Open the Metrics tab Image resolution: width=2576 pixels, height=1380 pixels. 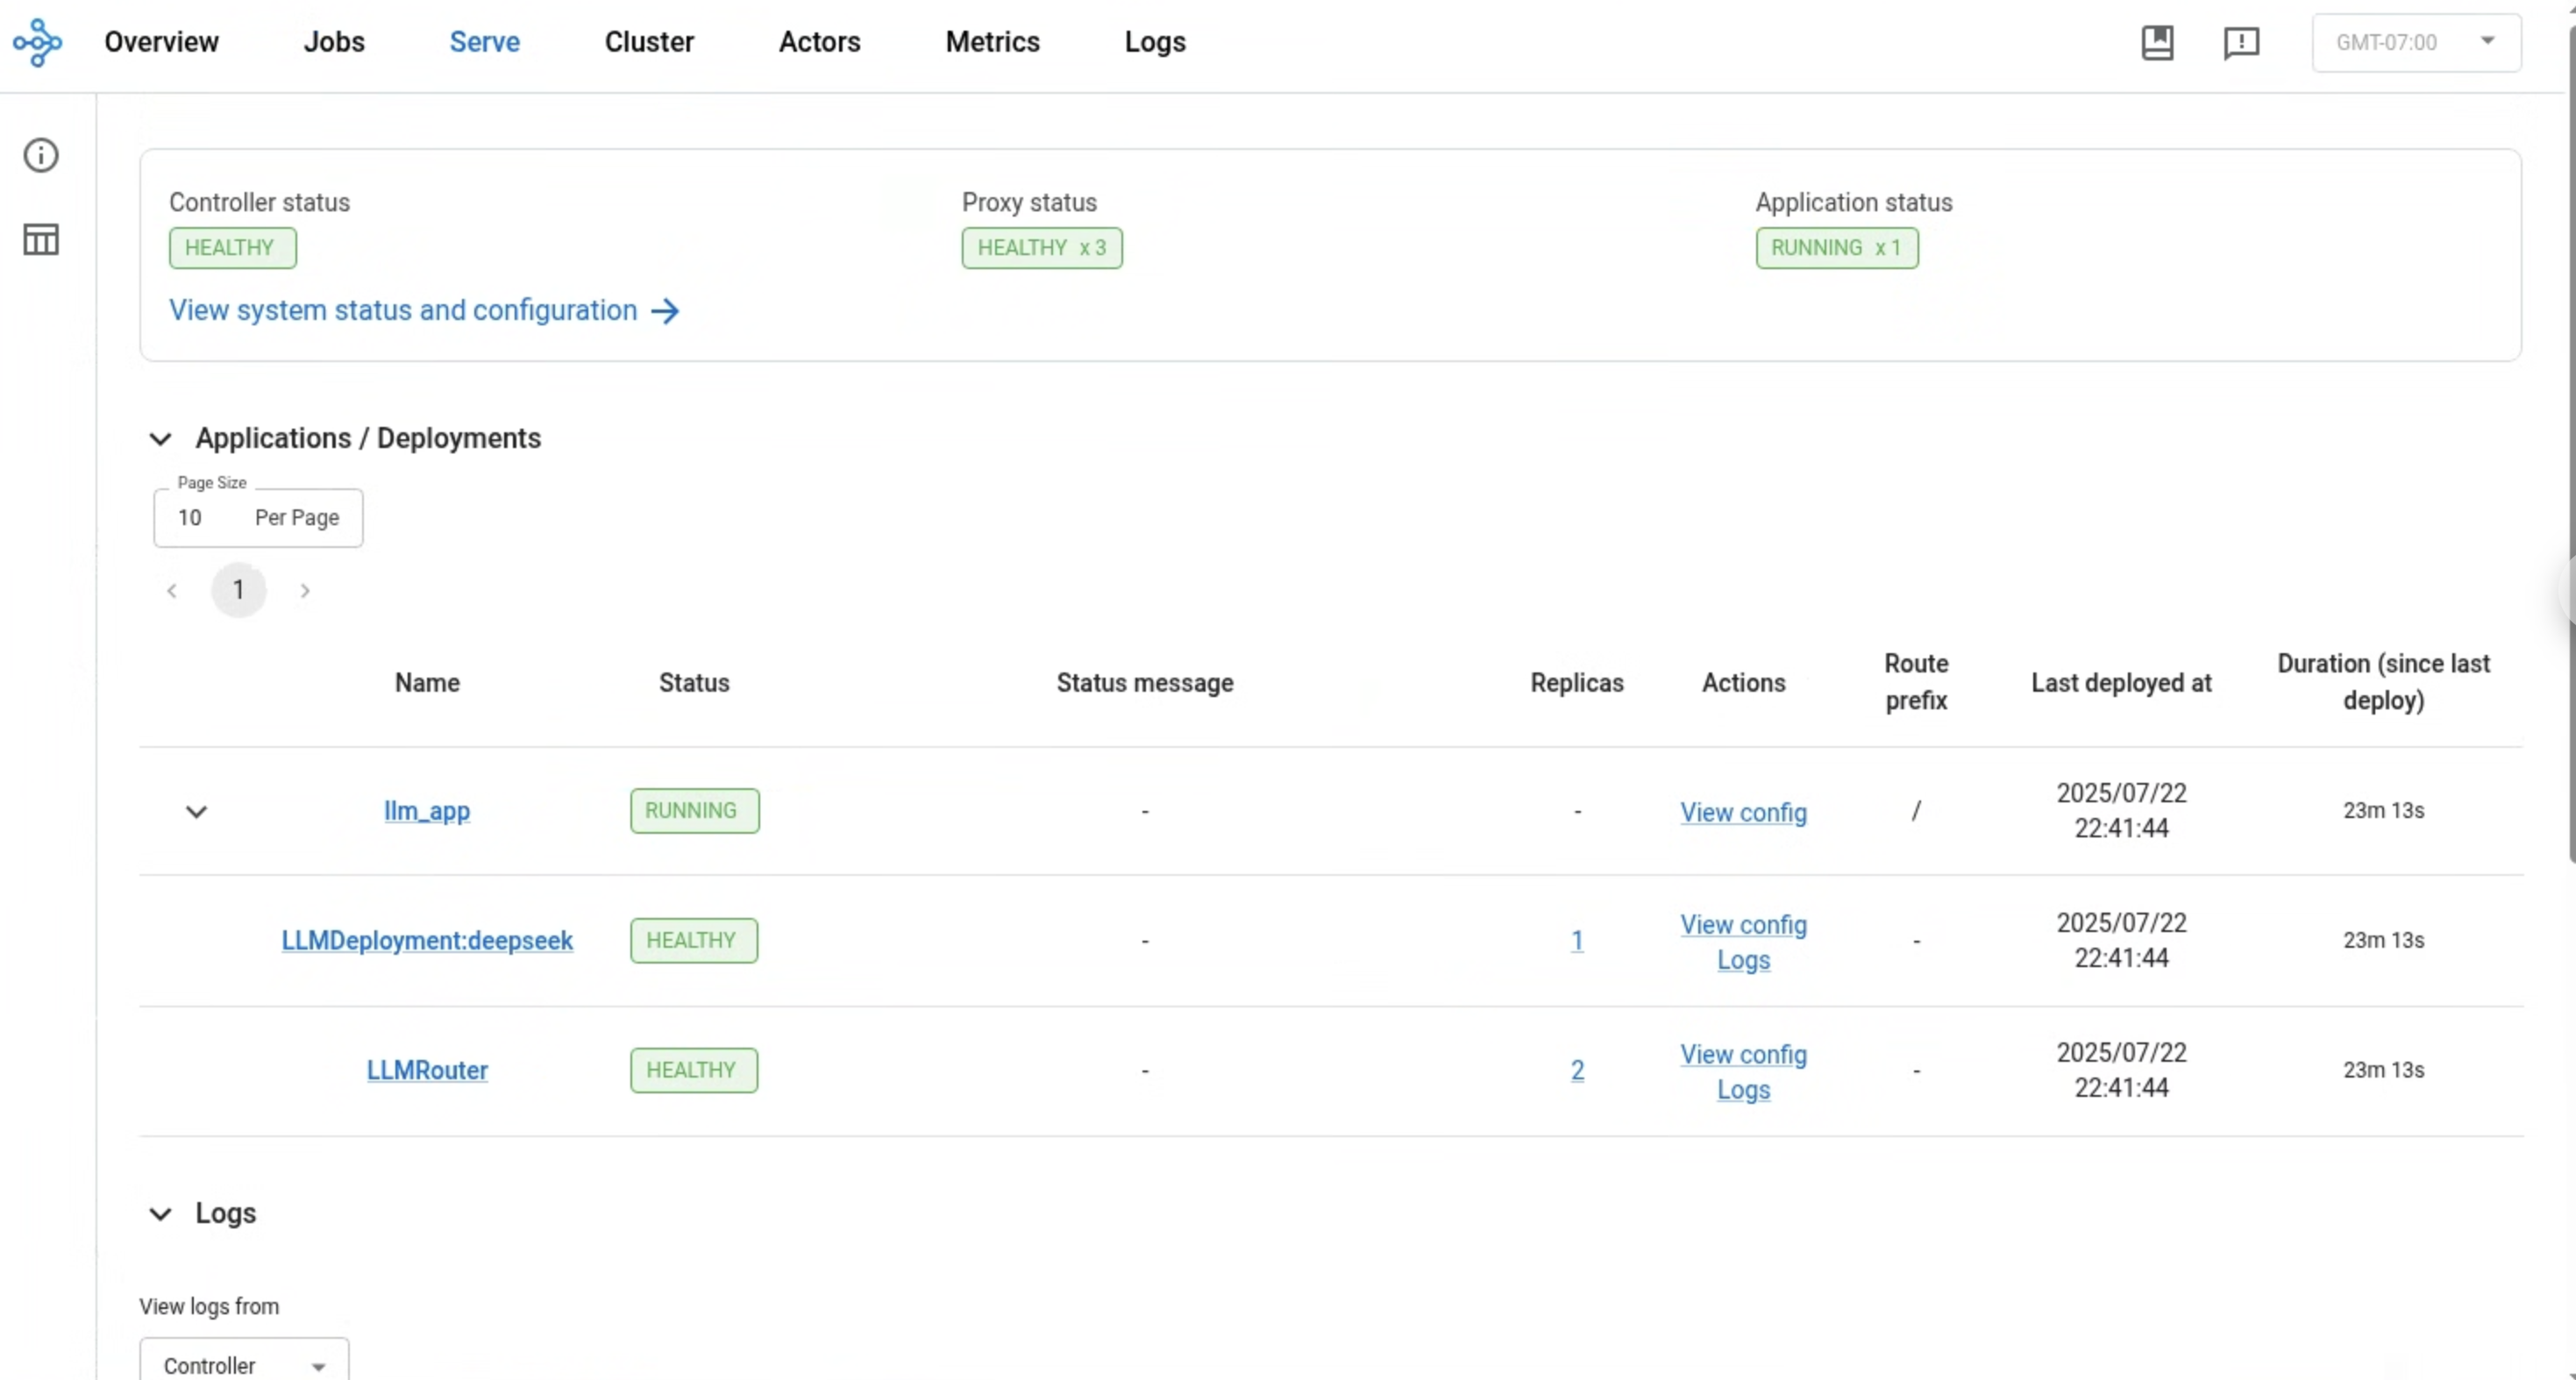click(x=992, y=42)
